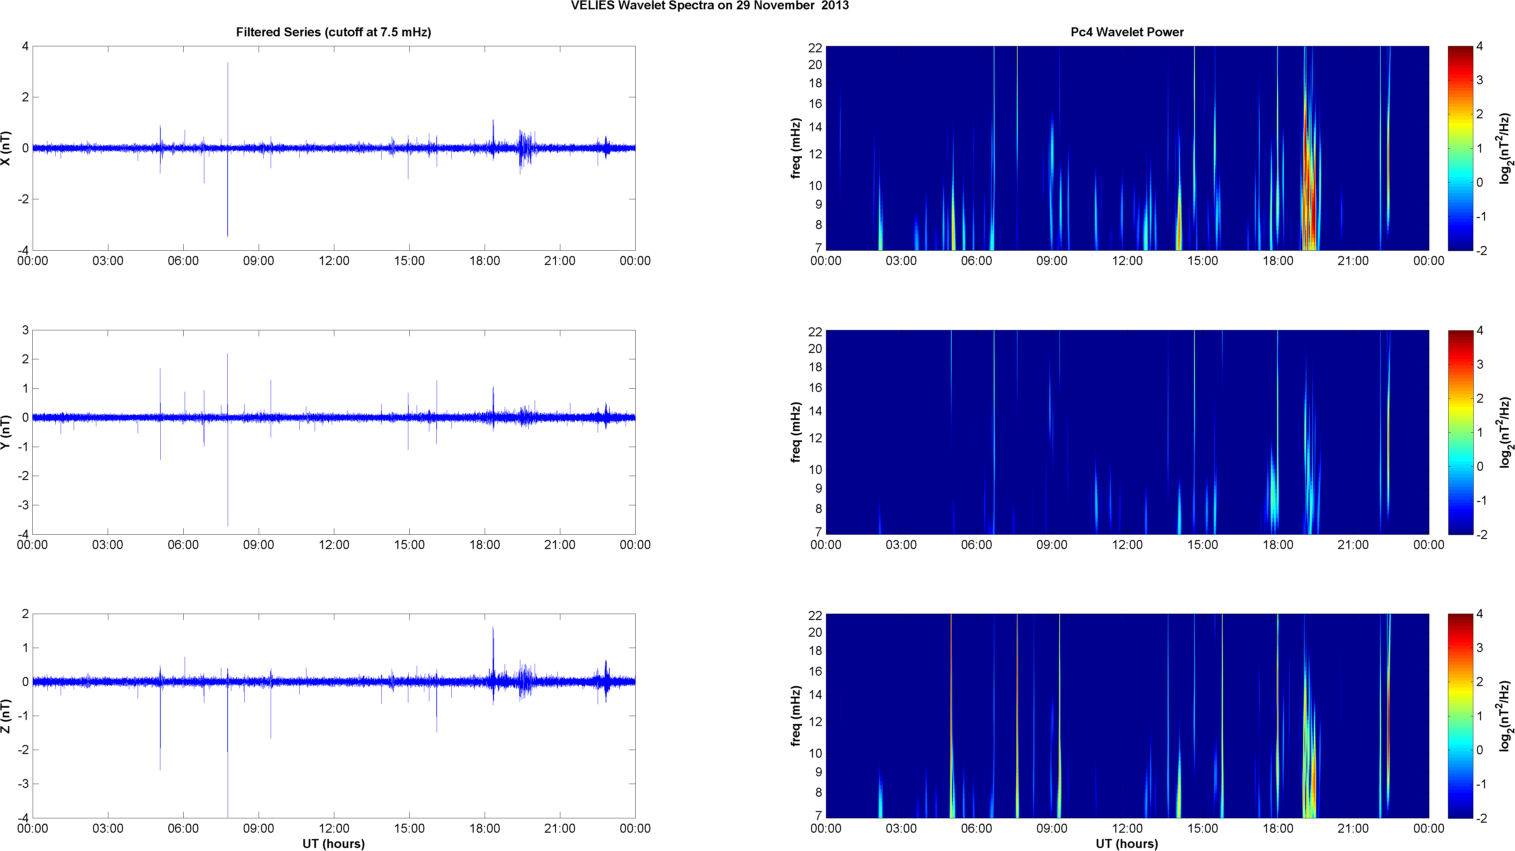
Task: Click the X (nT) axis label
Action: point(7,148)
